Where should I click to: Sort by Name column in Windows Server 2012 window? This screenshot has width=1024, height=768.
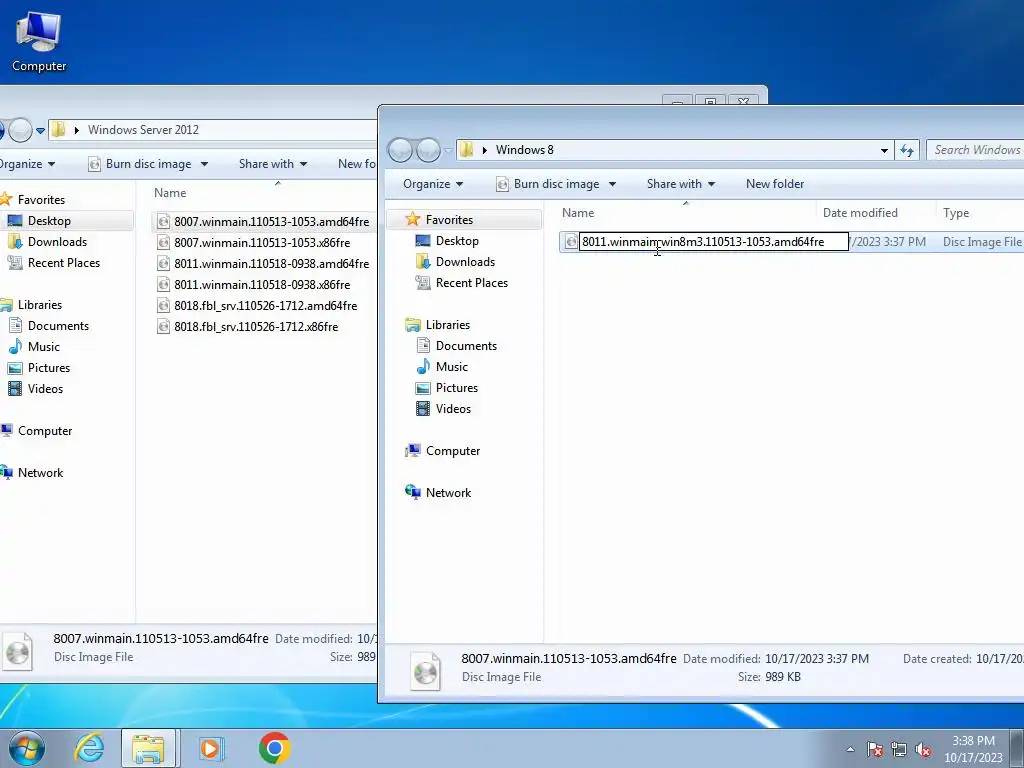pos(170,193)
